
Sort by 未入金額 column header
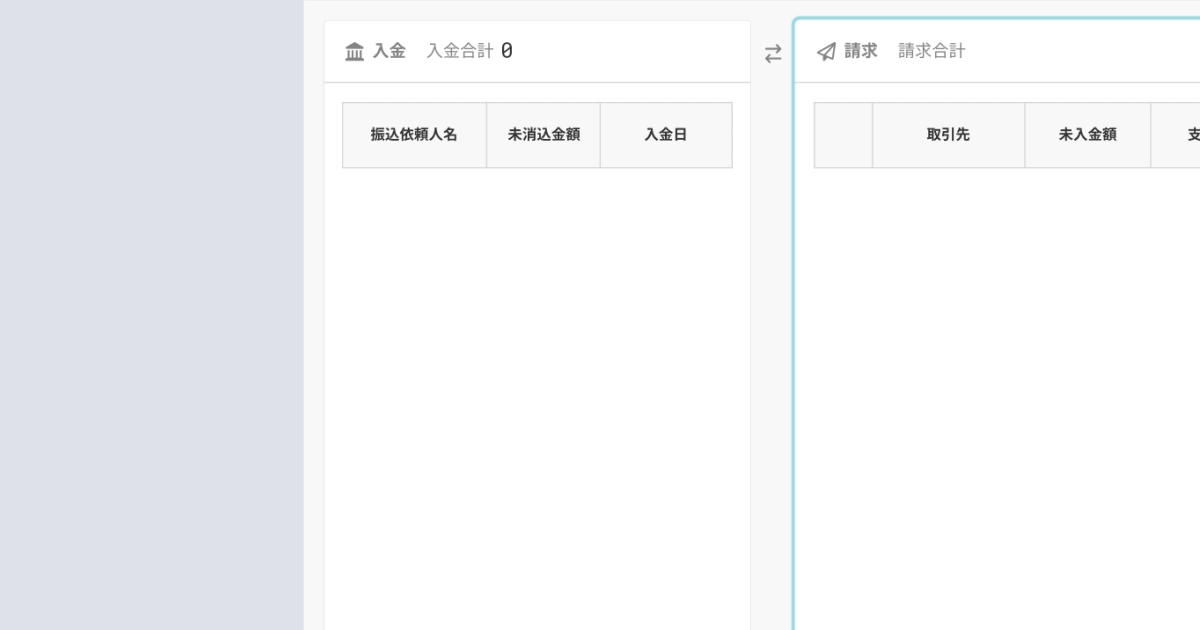pos(1087,135)
